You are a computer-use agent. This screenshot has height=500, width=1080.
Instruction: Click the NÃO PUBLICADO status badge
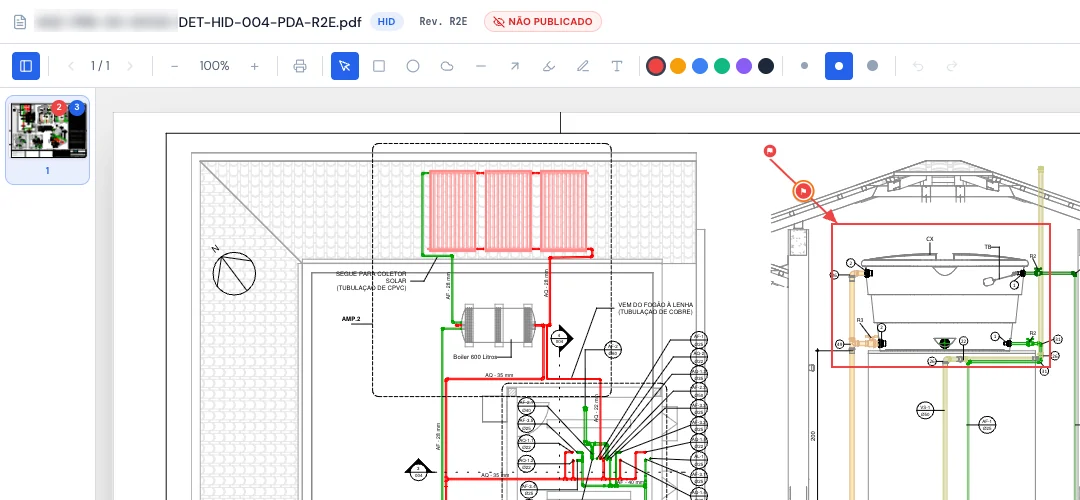point(543,21)
